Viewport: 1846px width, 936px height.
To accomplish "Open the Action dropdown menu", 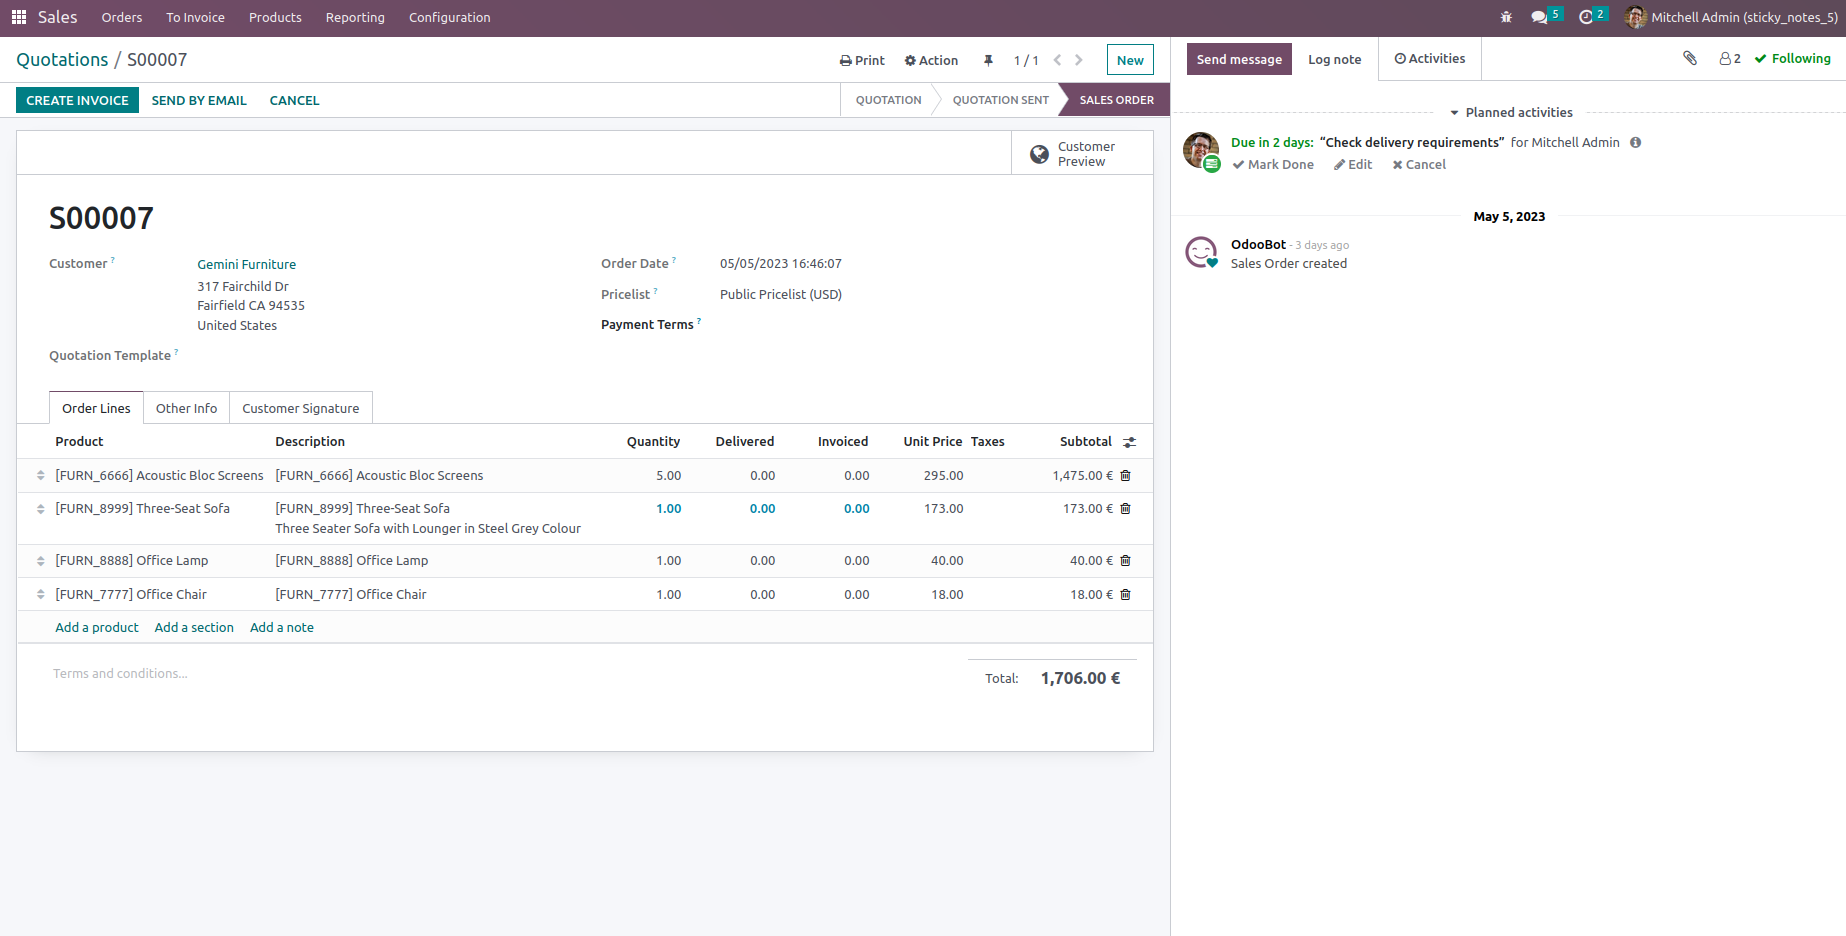I will [x=931, y=61].
